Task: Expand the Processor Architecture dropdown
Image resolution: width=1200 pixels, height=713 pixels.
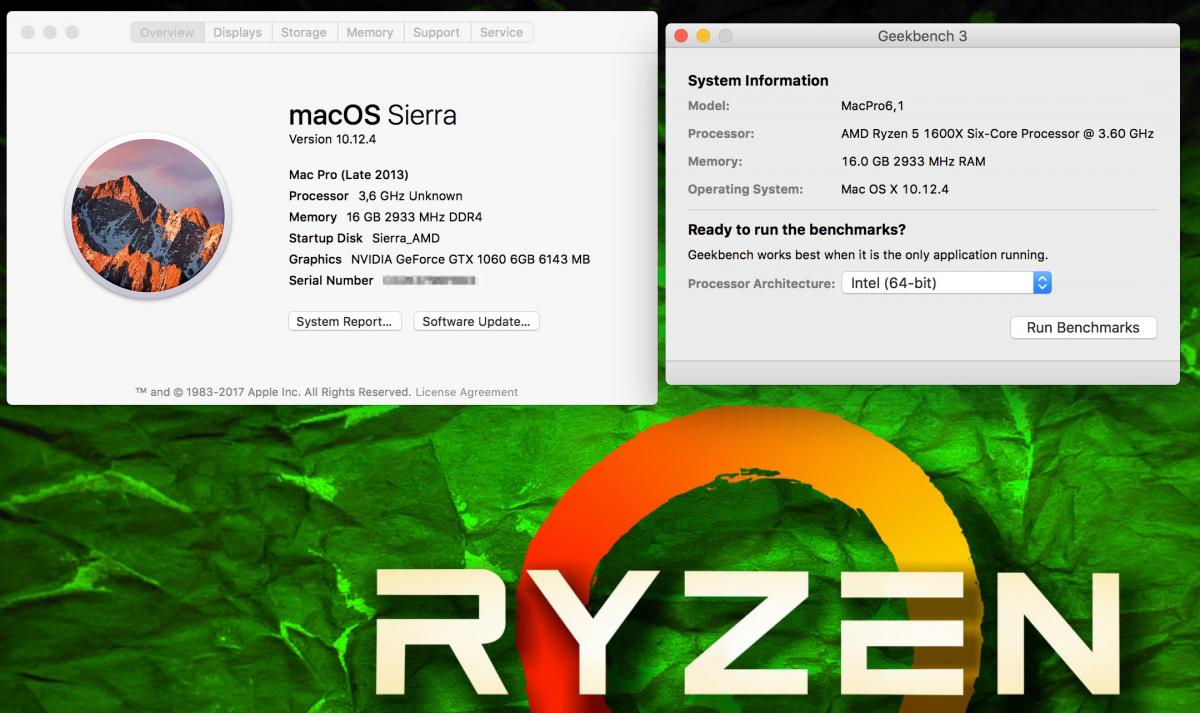Action: pyautogui.click(x=947, y=283)
